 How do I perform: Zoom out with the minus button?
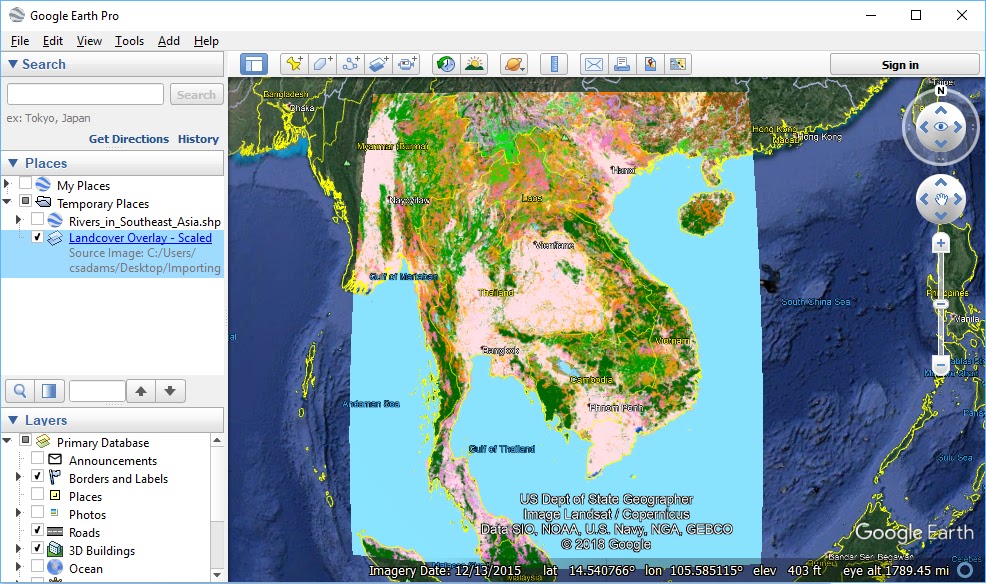click(941, 365)
